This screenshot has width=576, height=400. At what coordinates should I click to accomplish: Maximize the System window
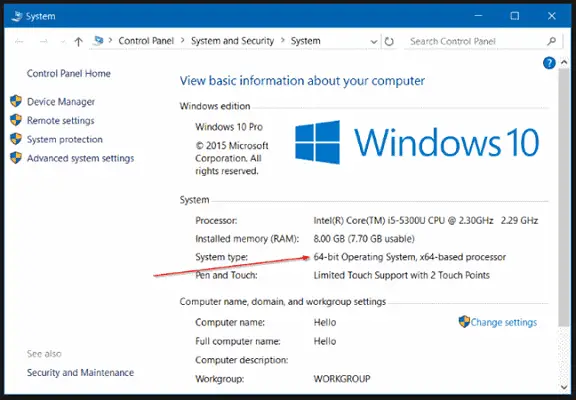tap(515, 16)
